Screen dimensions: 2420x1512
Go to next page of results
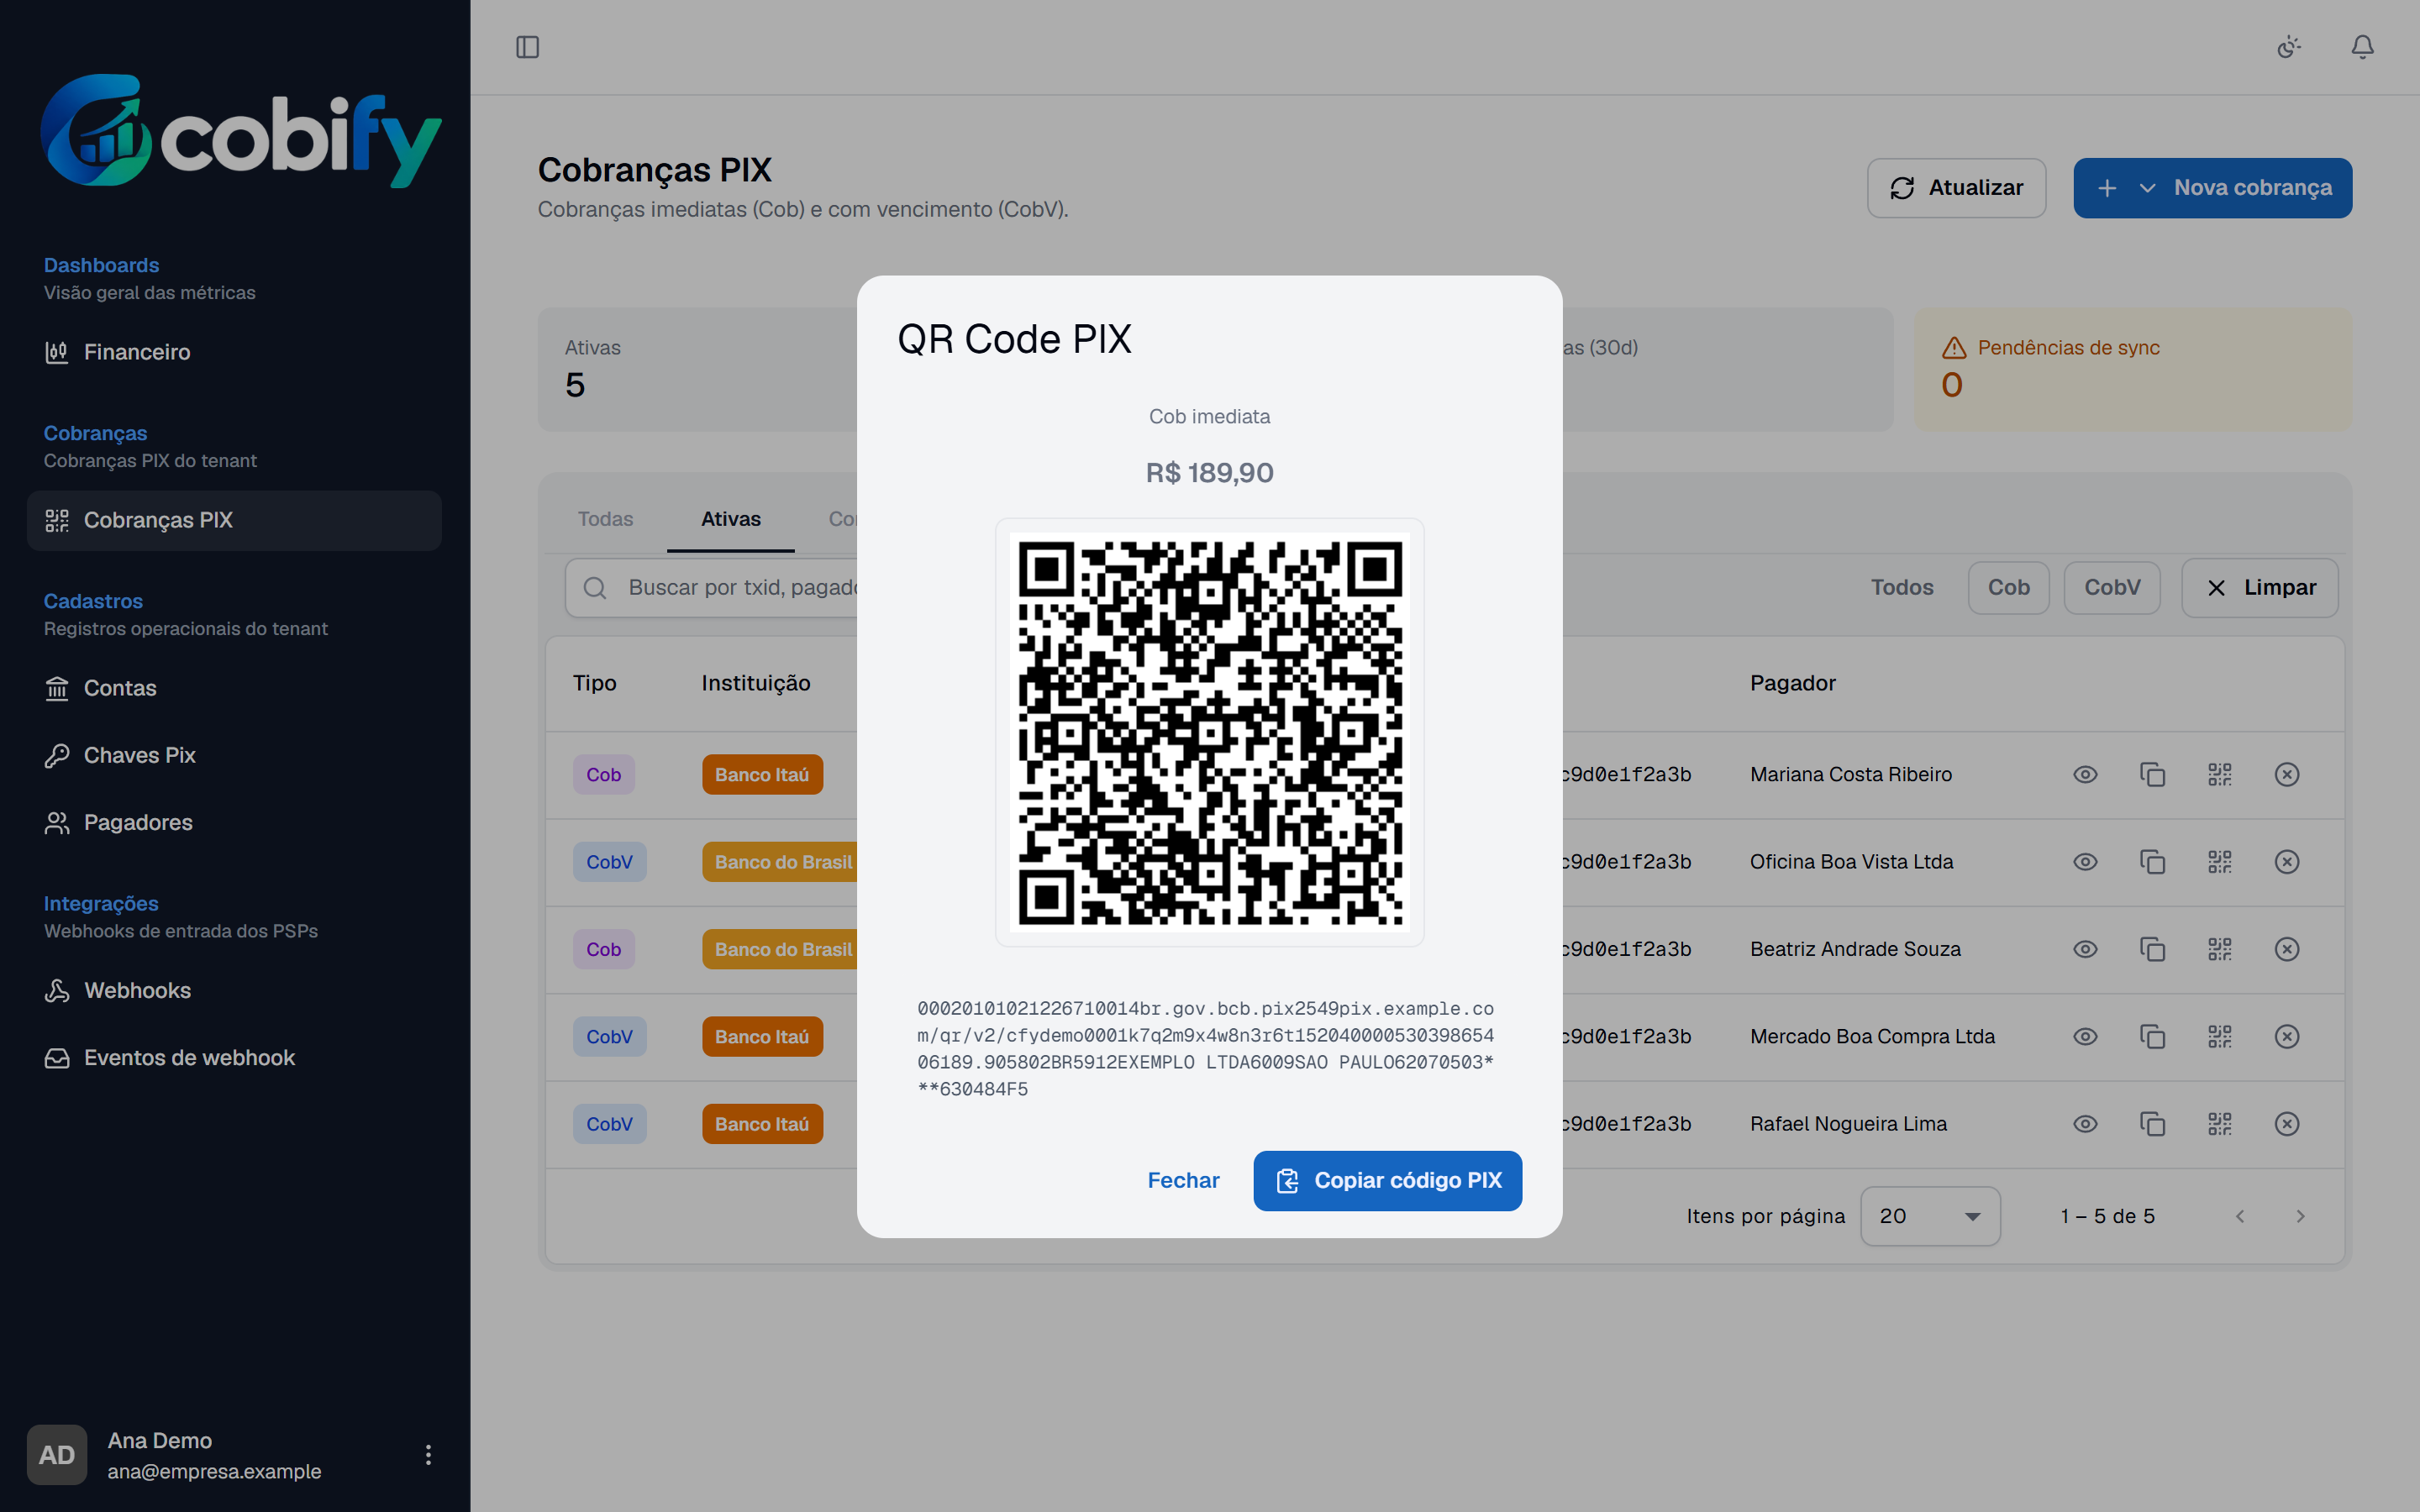[2300, 1216]
